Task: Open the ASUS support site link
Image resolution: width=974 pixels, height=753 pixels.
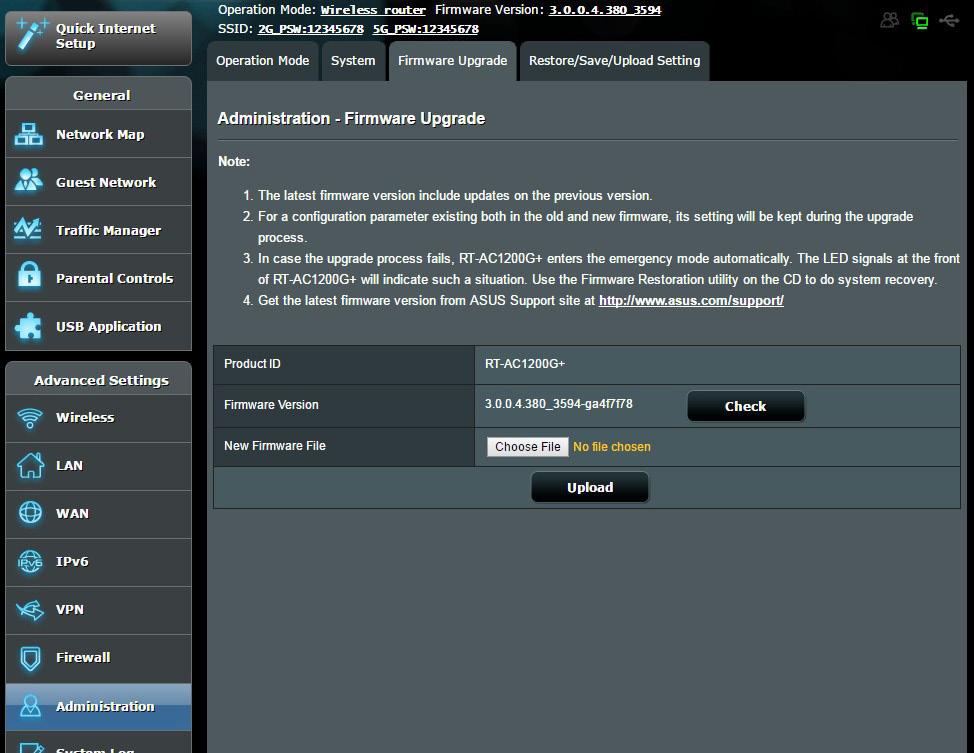Action: [691, 301]
